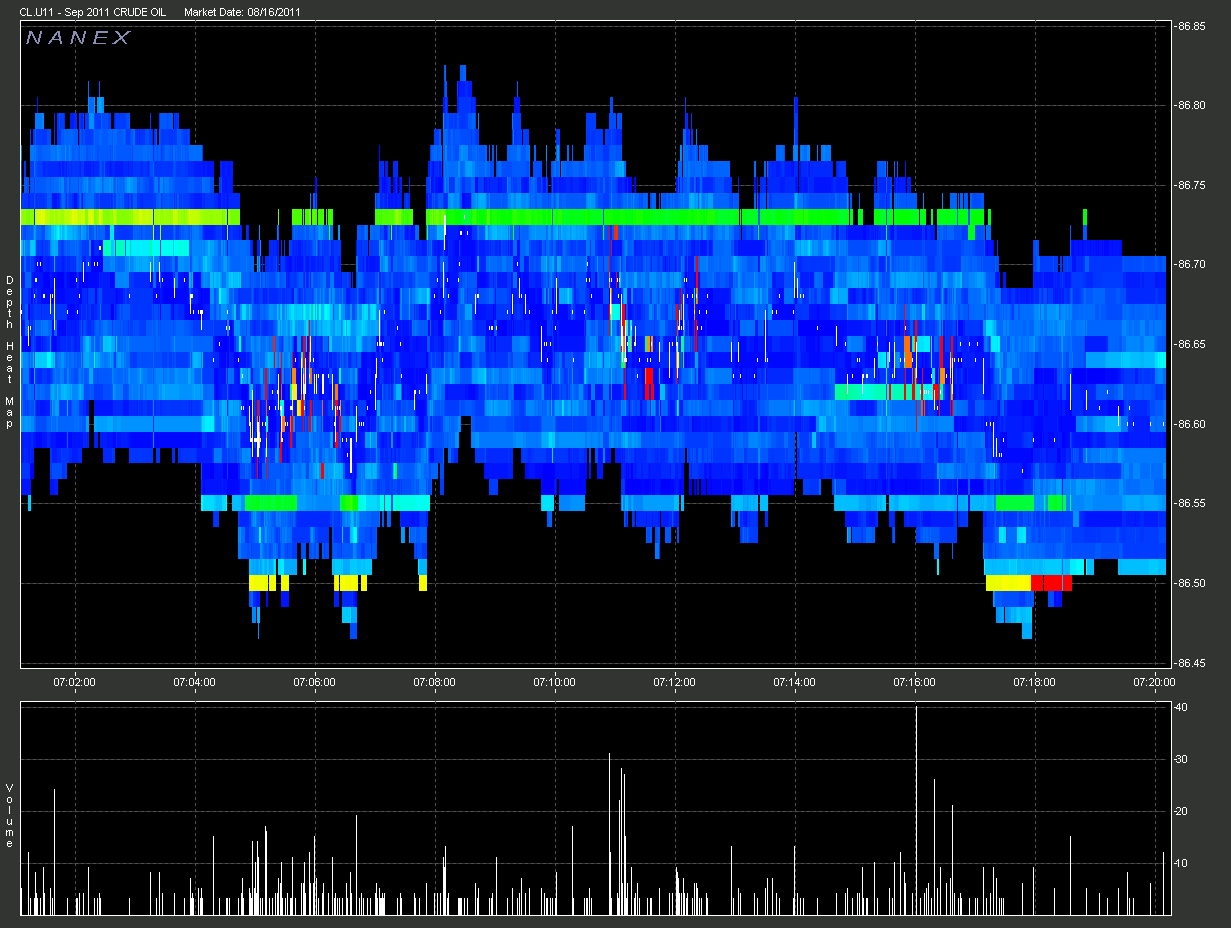The image size is (1231, 928).
Task: Click the red depth block at 86.50 near 07:18:00
Action: tap(1051, 583)
